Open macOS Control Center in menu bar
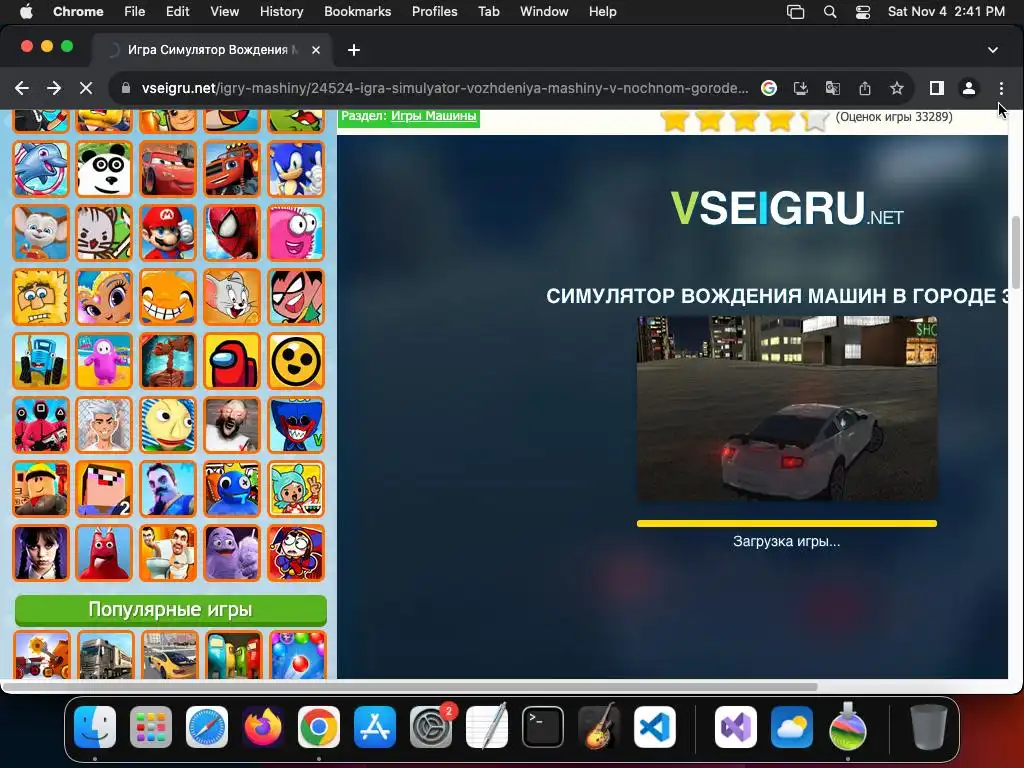Image resolution: width=1024 pixels, height=768 pixels. point(863,11)
